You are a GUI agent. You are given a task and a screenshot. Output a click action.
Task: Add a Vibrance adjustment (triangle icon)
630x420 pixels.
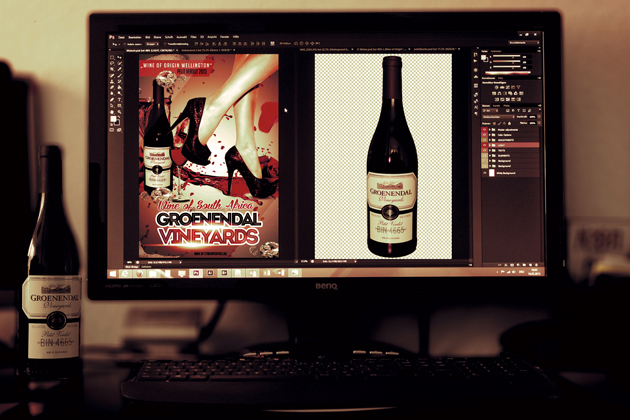click(x=518, y=87)
